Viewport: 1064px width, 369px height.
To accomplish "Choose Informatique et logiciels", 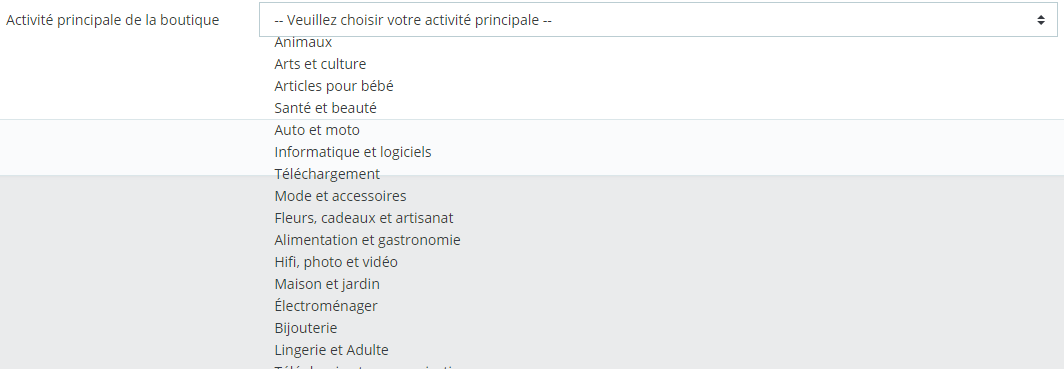I will (x=353, y=152).
